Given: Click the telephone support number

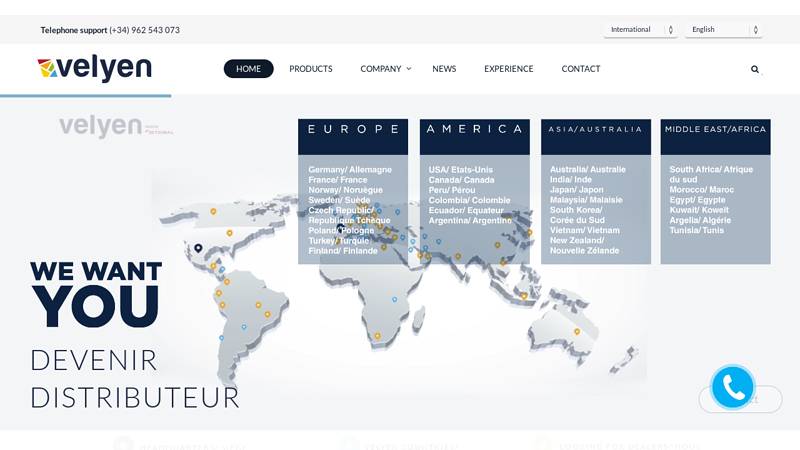Looking at the screenshot, I should pos(144,30).
